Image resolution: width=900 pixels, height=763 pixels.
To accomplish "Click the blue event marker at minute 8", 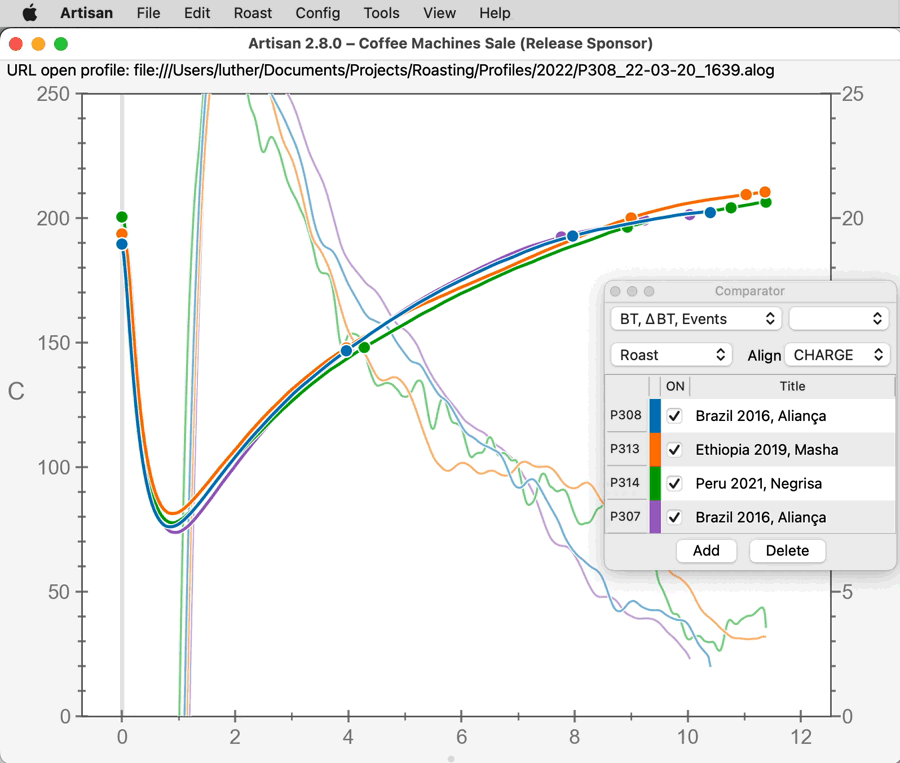I will point(572,236).
